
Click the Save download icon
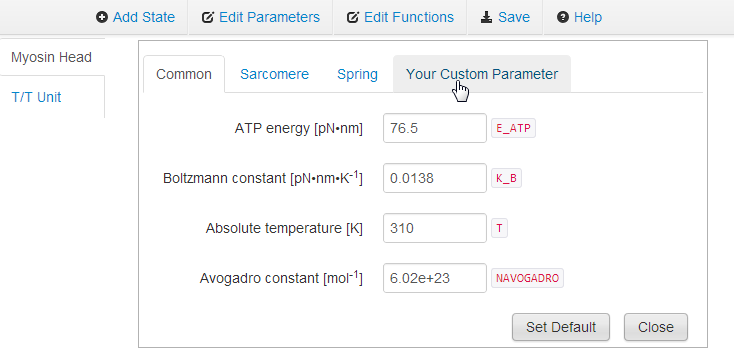click(487, 18)
